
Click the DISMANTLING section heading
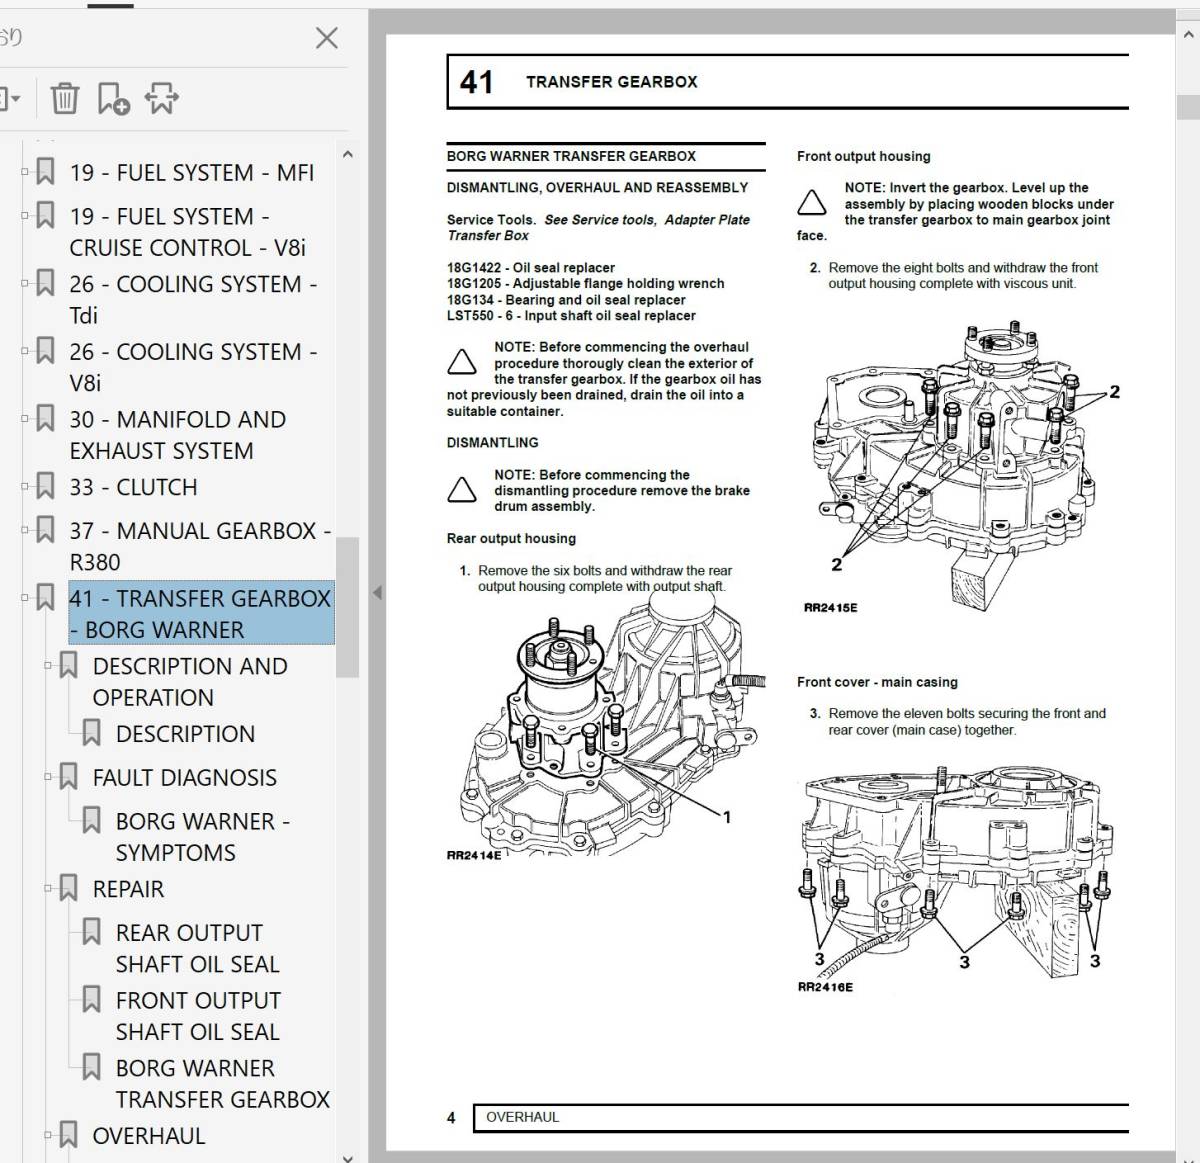pyautogui.click(x=492, y=443)
